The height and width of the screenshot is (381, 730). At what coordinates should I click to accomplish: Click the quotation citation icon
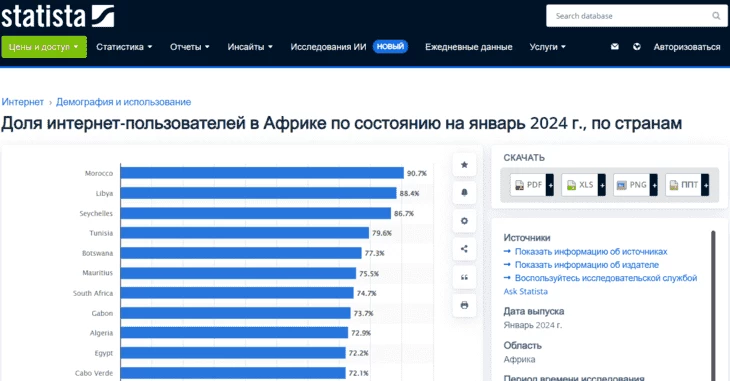(464, 277)
